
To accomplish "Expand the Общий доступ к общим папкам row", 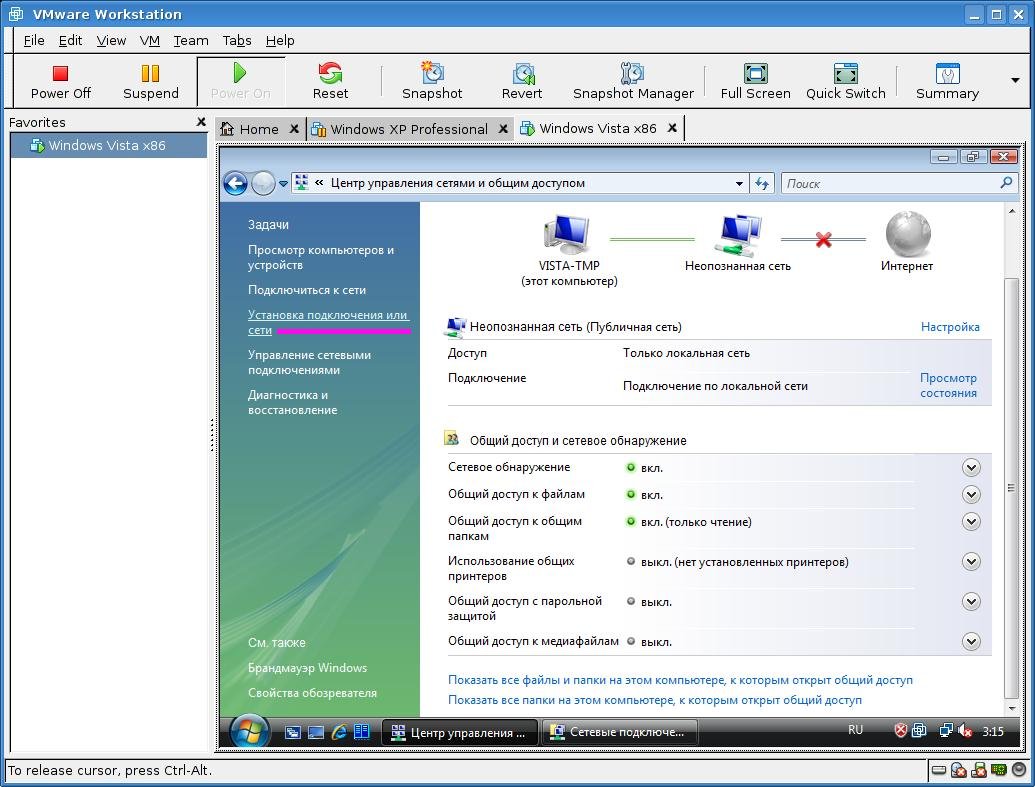I will (x=971, y=522).
